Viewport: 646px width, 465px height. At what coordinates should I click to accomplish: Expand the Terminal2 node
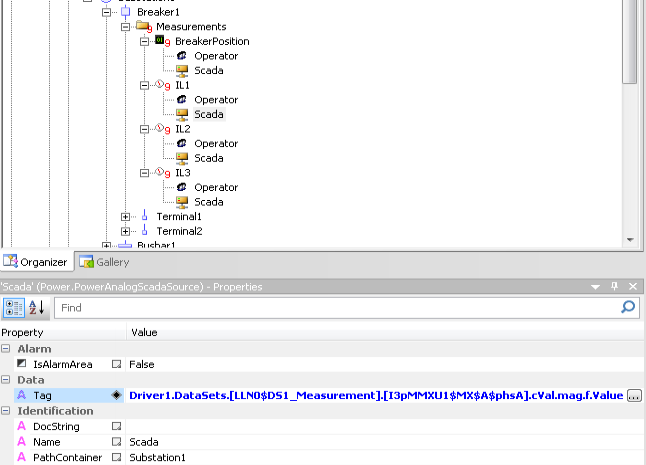[x=125, y=231]
